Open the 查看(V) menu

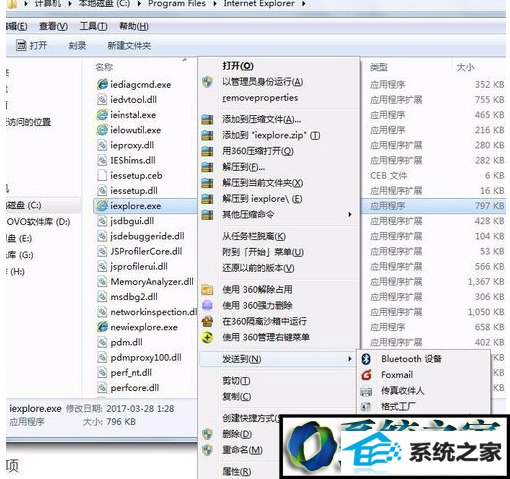click(53, 26)
